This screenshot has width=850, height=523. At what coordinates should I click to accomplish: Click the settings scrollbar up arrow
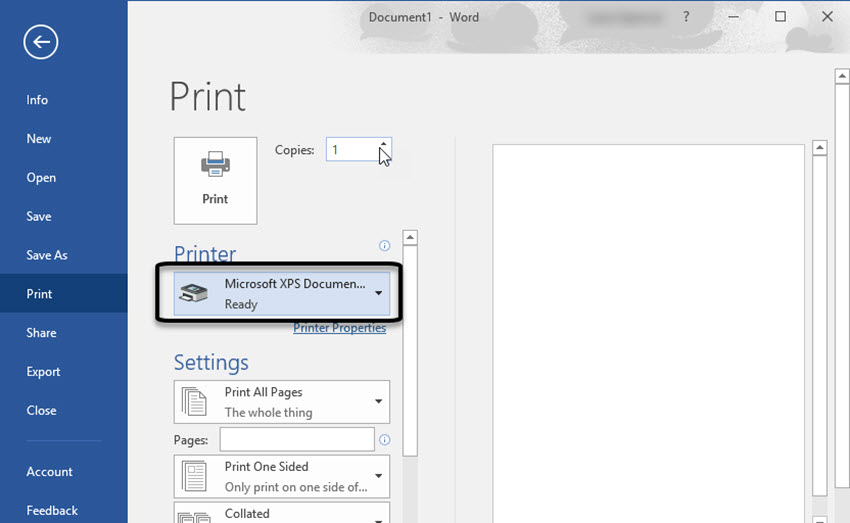tap(410, 237)
